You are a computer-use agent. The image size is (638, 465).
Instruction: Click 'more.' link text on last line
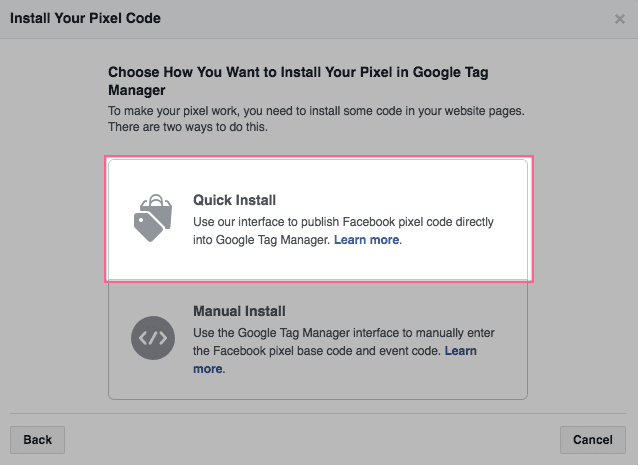click(209, 369)
